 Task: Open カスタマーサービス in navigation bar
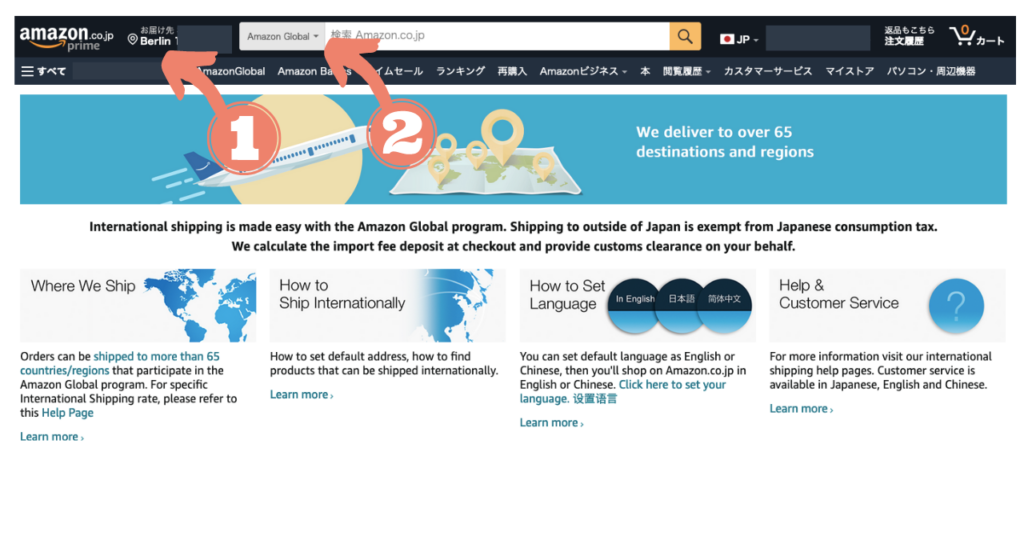pos(768,71)
